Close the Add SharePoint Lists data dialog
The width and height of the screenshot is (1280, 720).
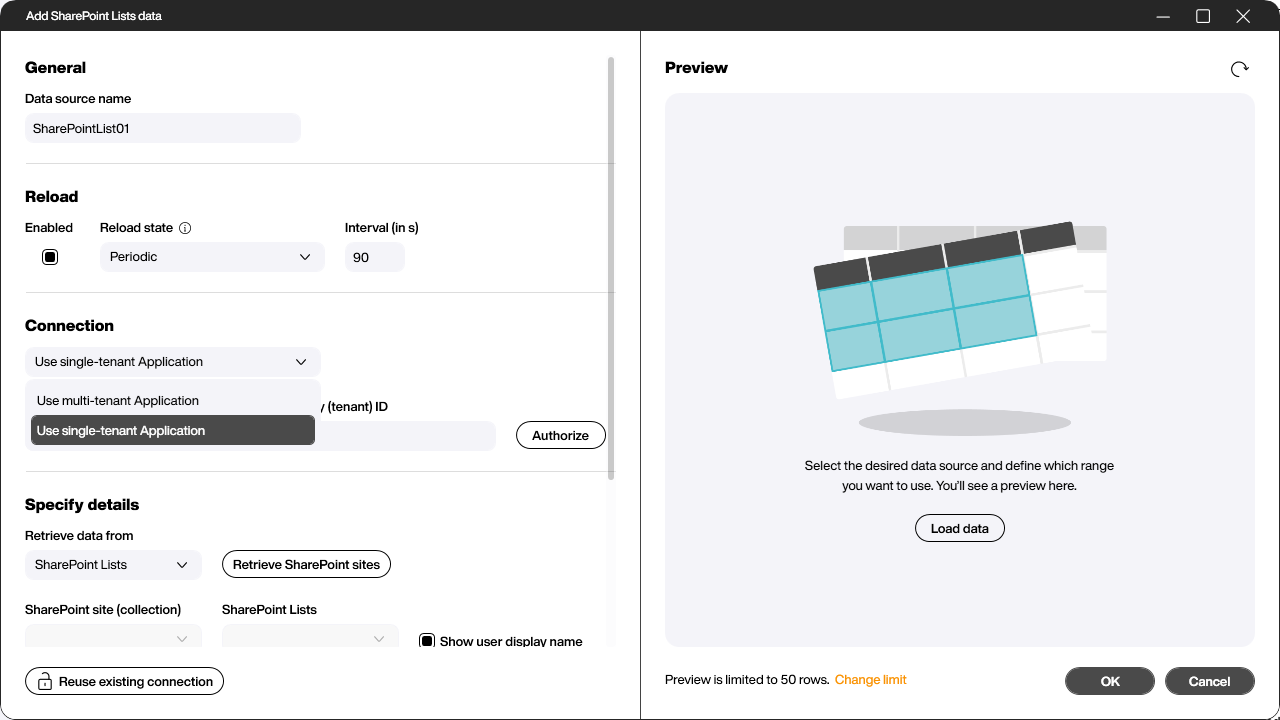1243,16
